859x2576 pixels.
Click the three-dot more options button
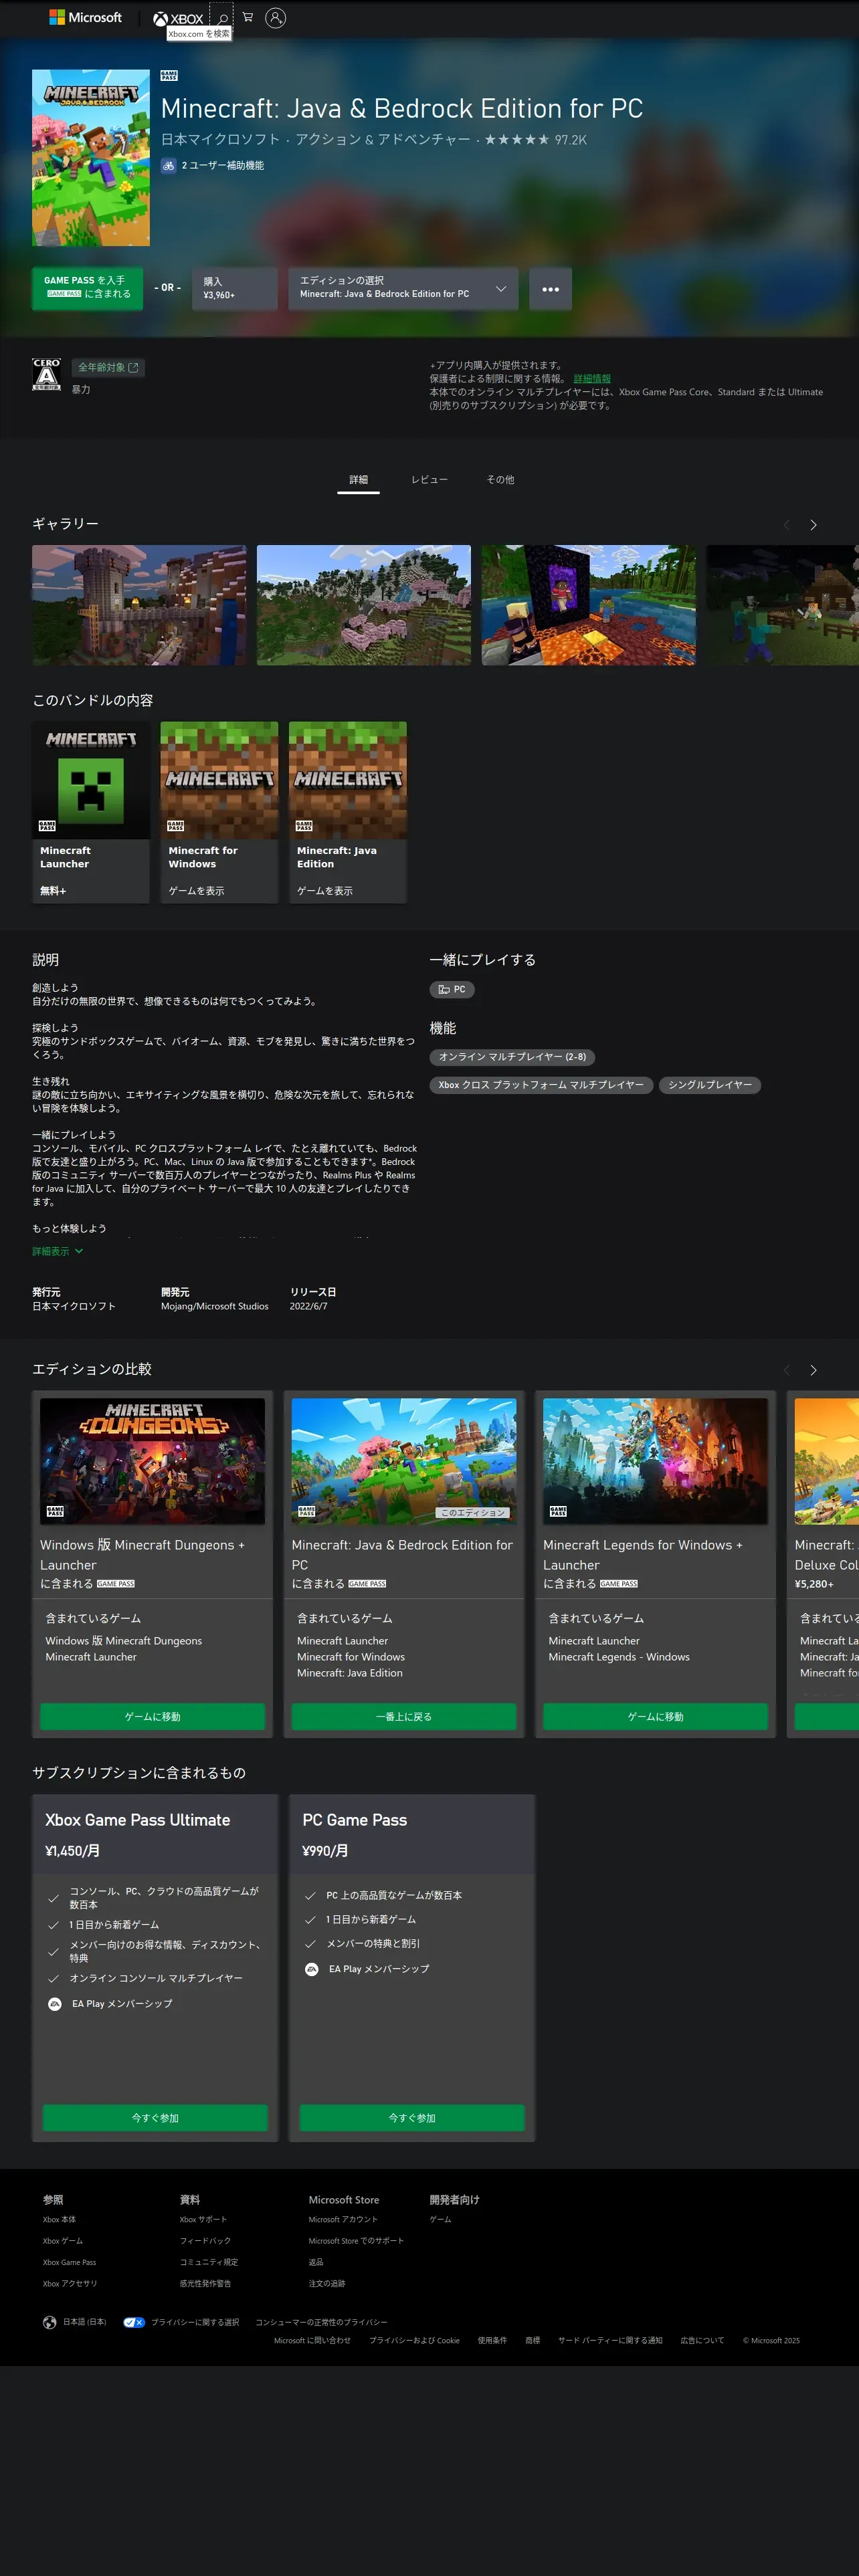click(550, 289)
